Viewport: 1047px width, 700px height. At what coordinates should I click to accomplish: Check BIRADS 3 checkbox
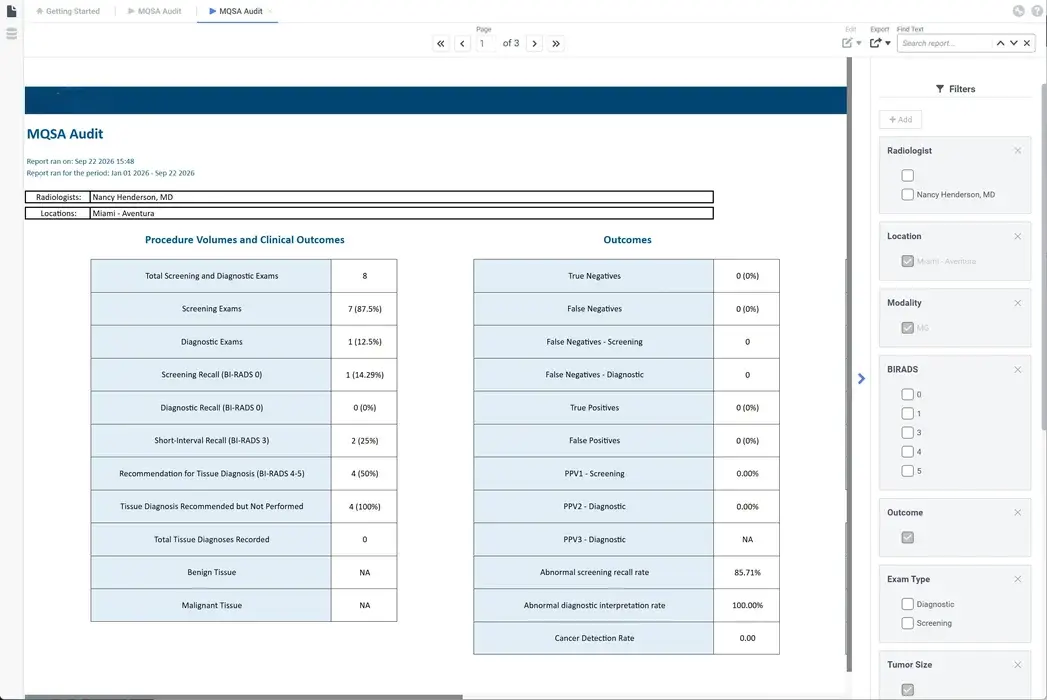coord(907,433)
